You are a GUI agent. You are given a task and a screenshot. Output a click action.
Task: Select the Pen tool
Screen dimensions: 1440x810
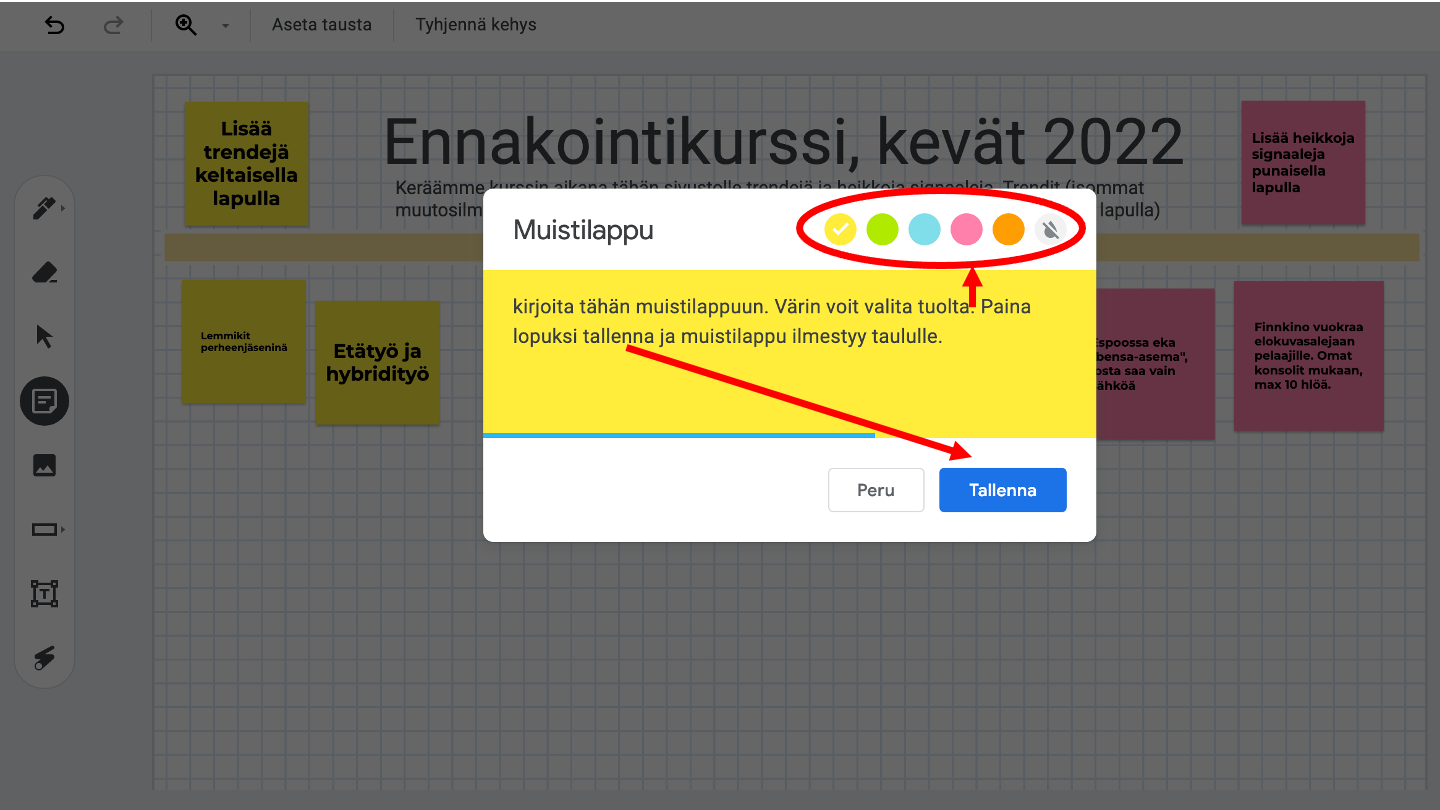43,209
